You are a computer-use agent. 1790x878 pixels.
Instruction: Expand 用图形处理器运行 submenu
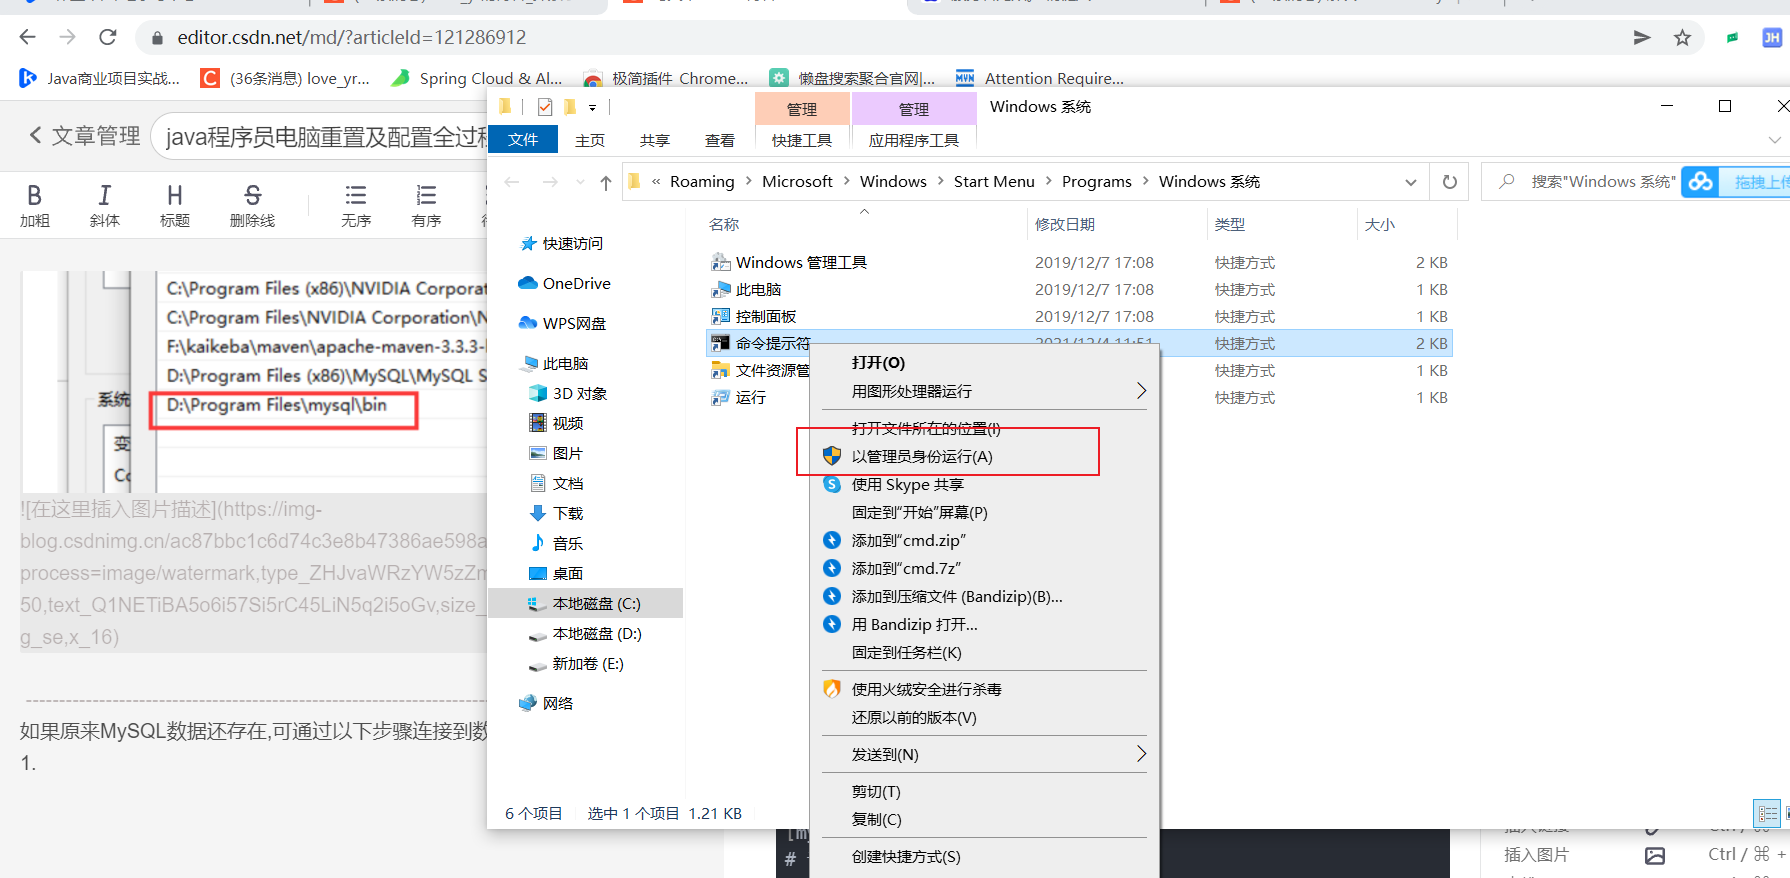coord(1141,391)
